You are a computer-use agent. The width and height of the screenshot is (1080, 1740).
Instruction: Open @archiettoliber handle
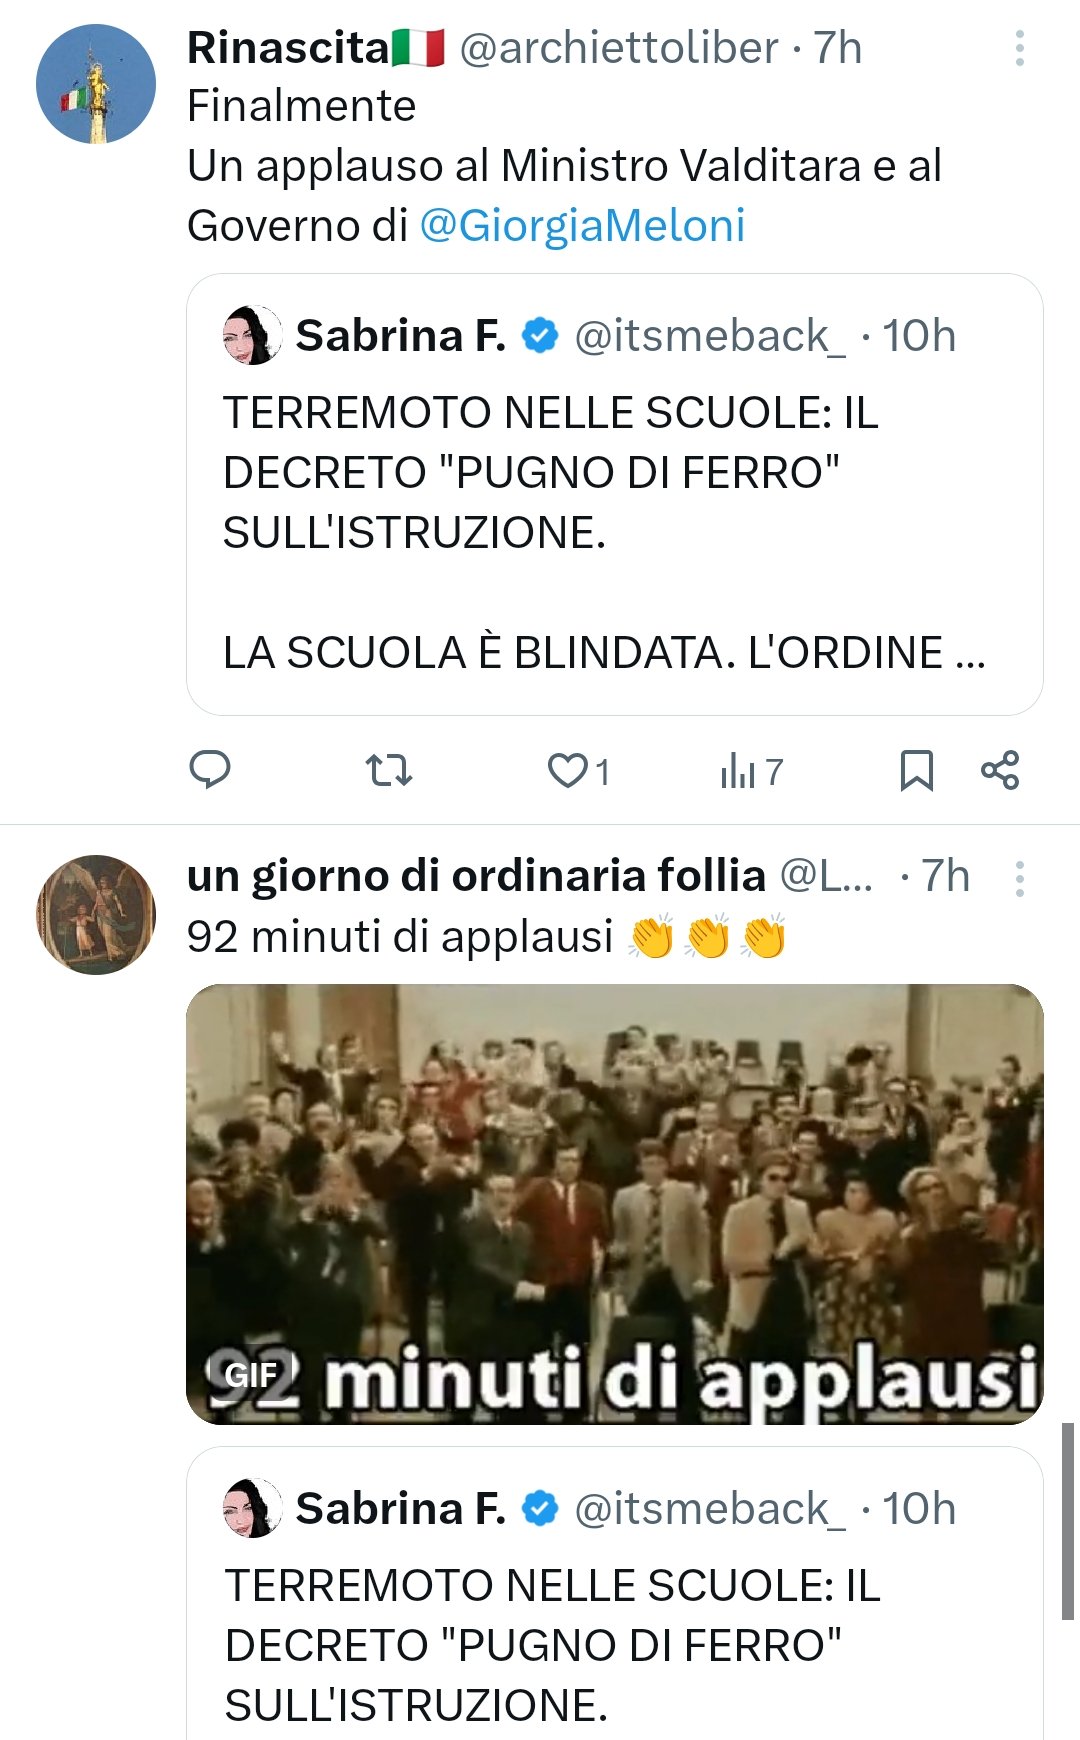(618, 48)
